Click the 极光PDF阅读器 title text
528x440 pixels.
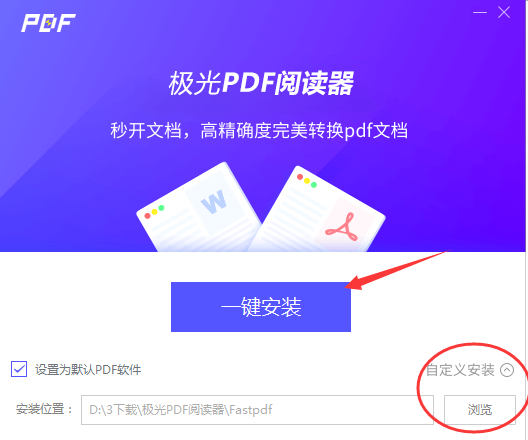coord(261,82)
